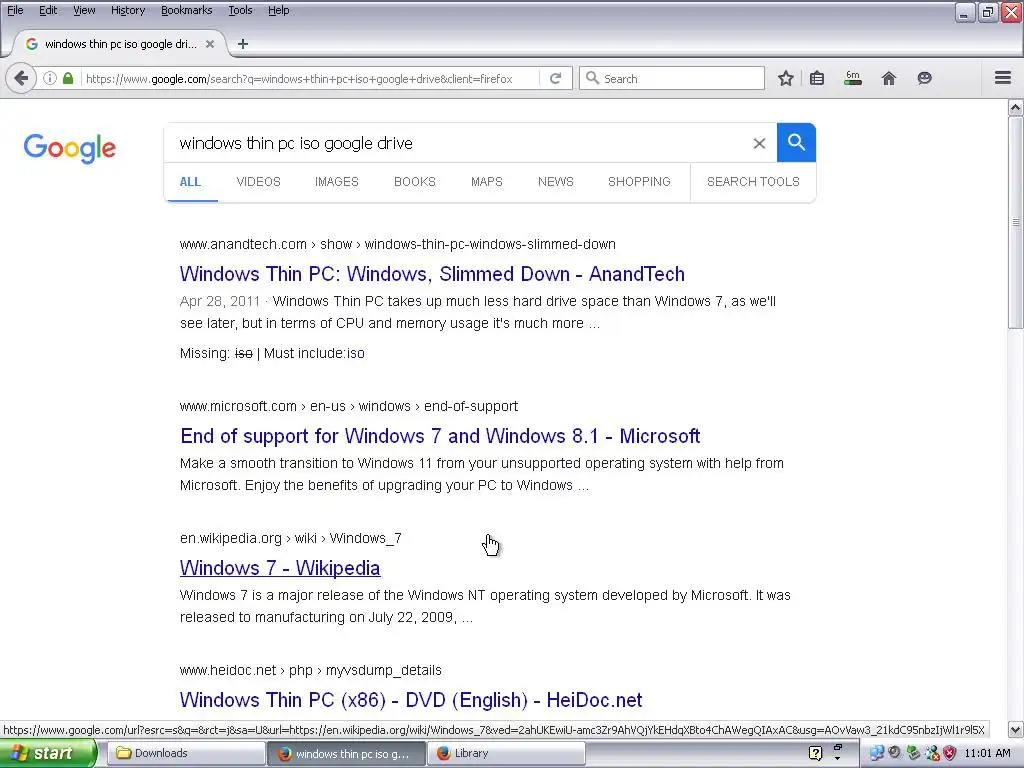Screen dimensions: 1024x768
Task: Switch to MAPS results tab
Action: click(487, 182)
